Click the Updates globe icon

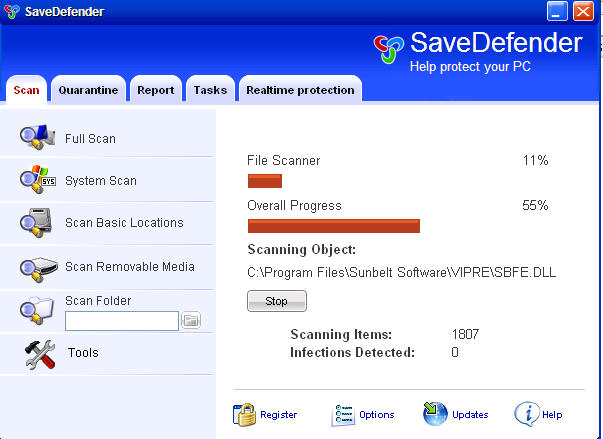(x=435, y=414)
